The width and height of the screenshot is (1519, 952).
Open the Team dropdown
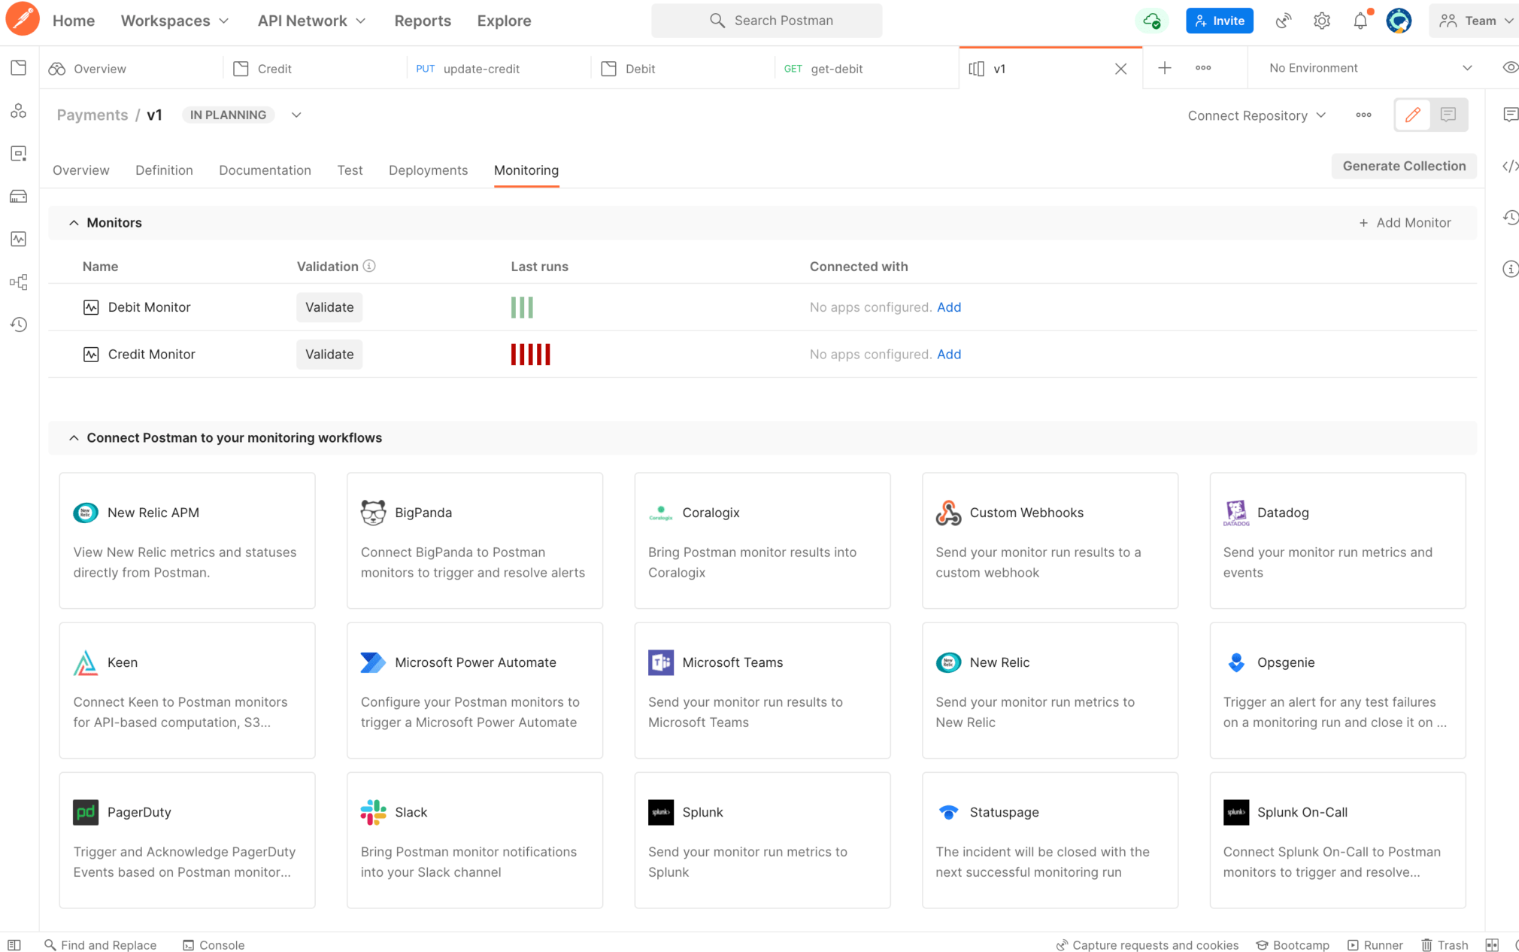[1475, 20]
